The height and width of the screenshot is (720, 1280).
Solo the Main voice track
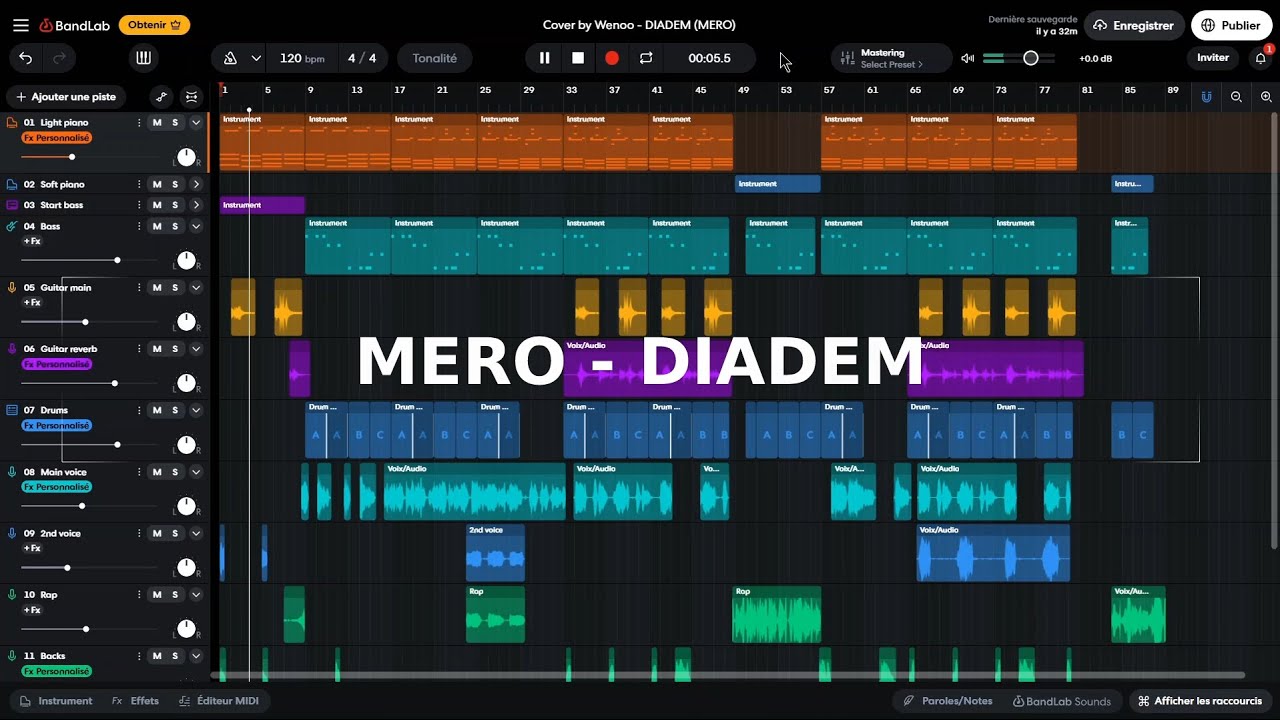point(175,471)
